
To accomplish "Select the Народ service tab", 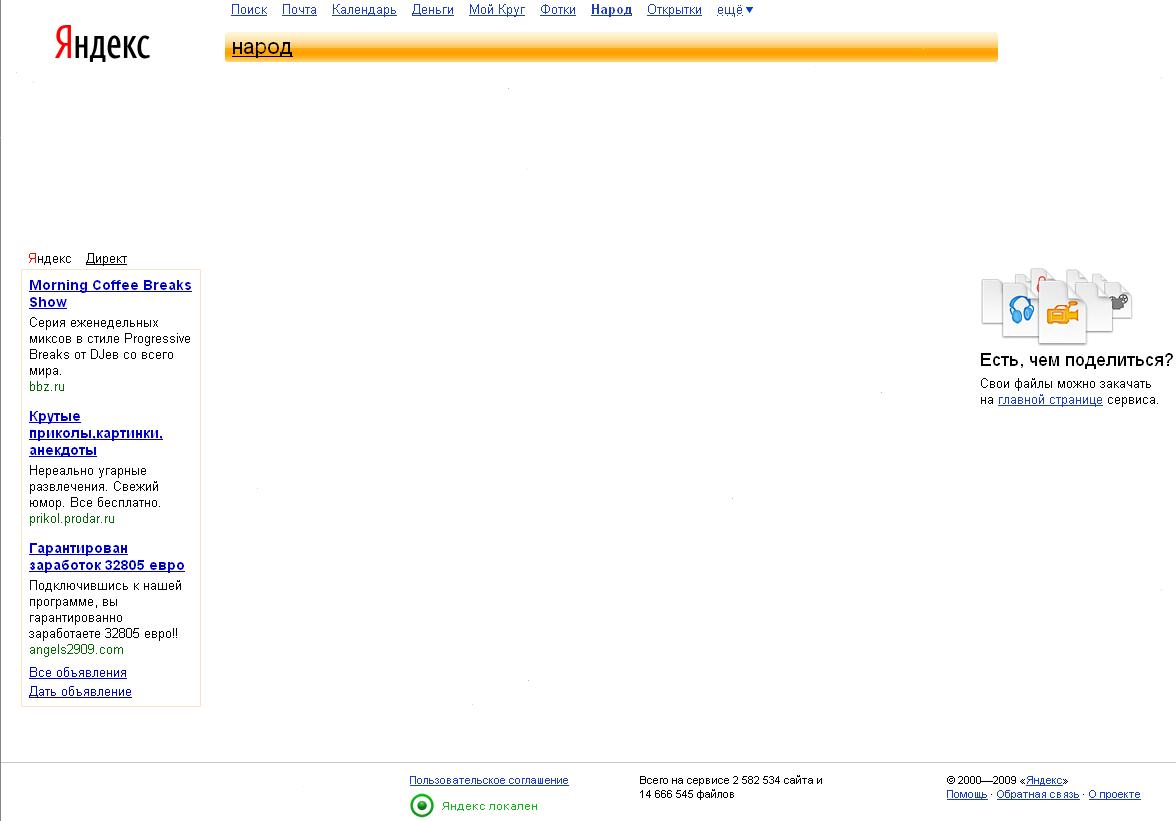I will pyautogui.click(x=611, y=10).
